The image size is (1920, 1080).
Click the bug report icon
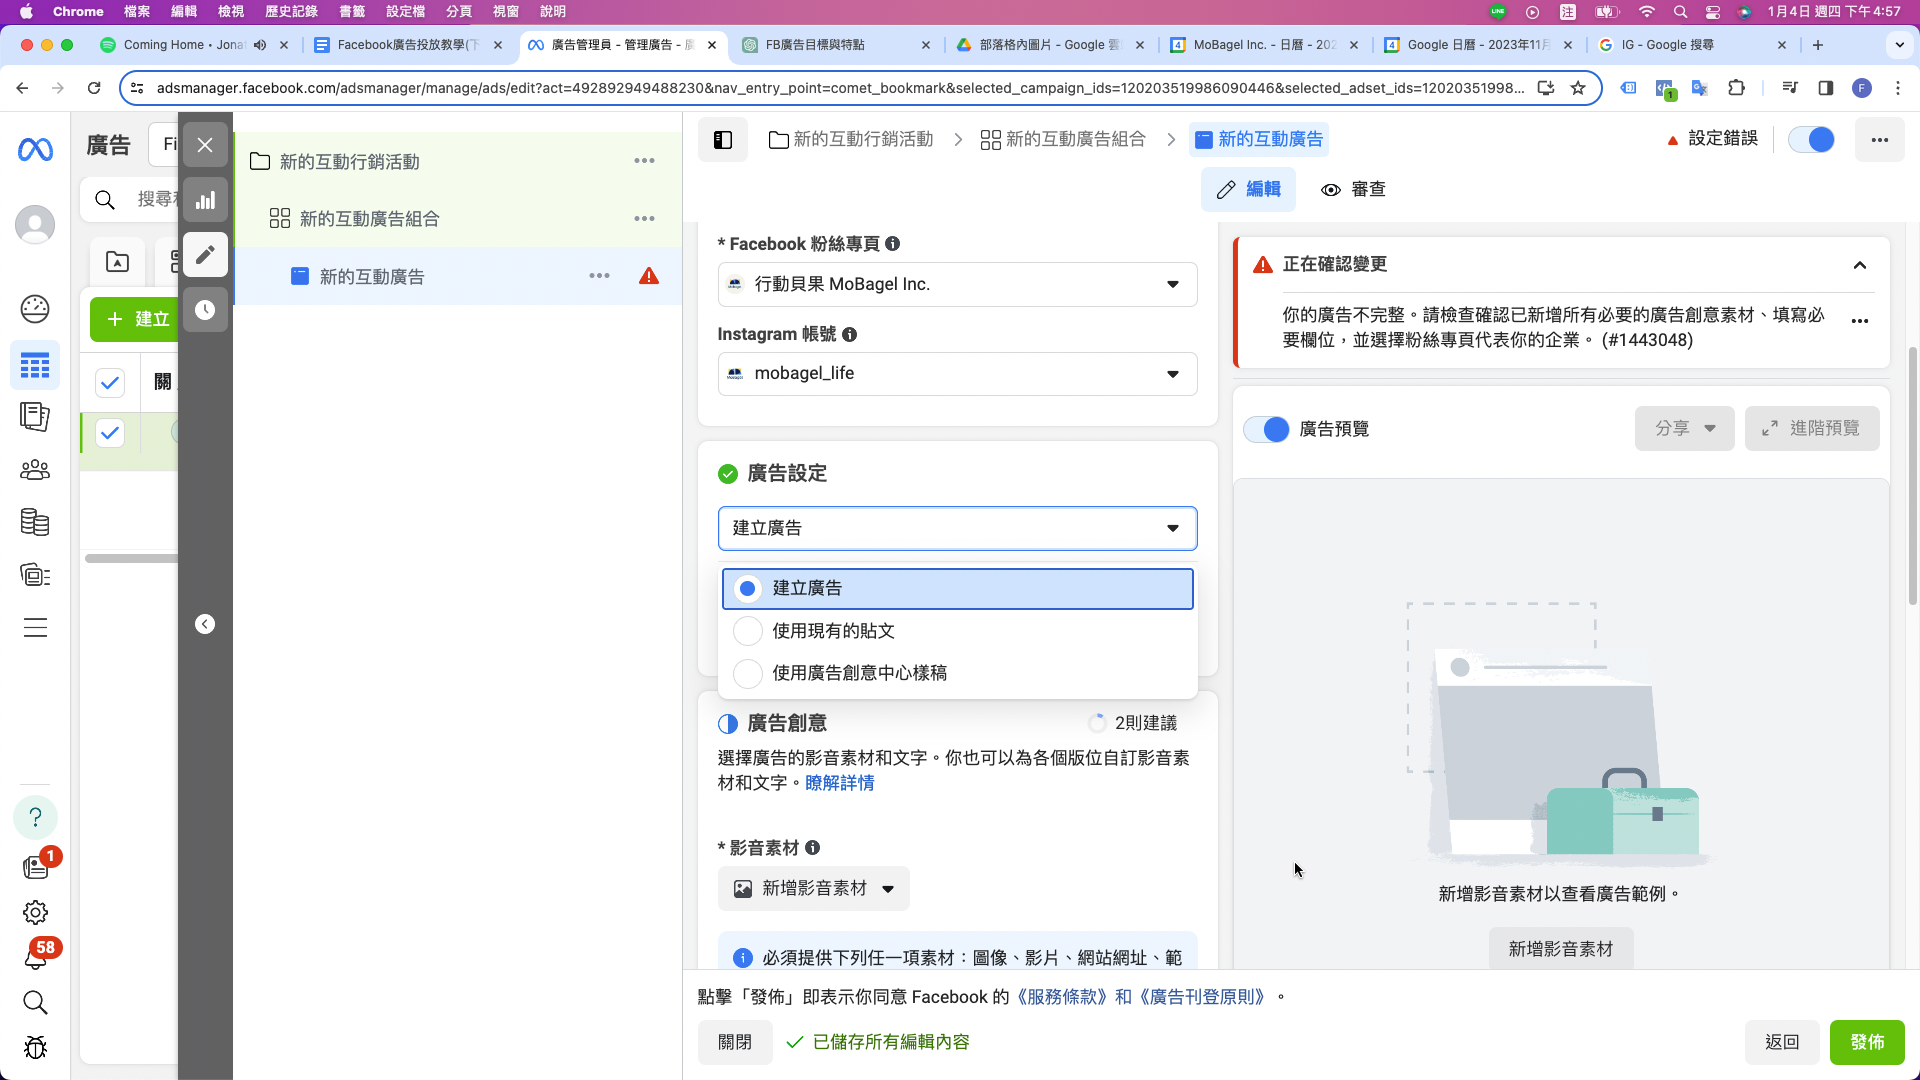pos(35,1048)
